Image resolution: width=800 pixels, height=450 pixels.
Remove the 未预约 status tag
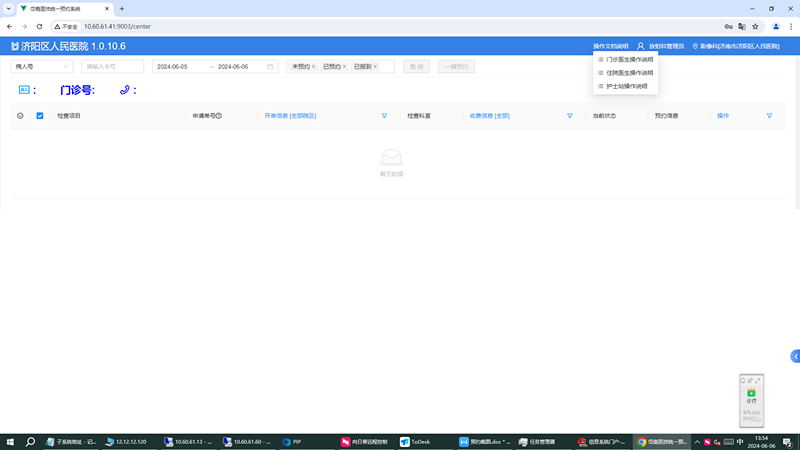[313, 67]
